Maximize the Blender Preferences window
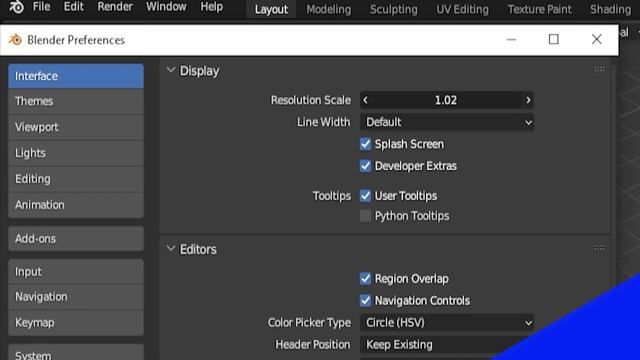Viewport: 640px width, 360px height. point(553,40)
